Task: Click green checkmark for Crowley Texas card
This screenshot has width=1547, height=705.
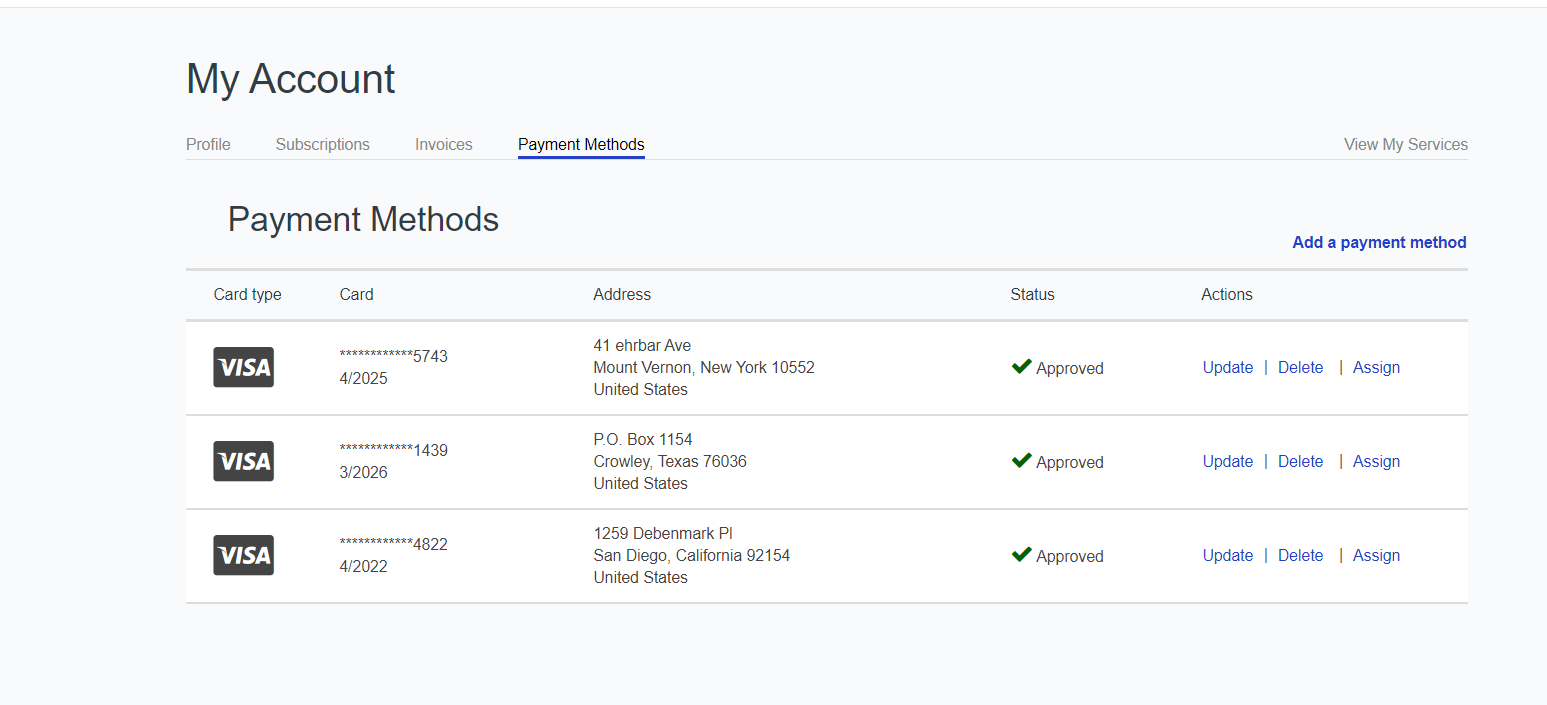Action: [1021, 461]
